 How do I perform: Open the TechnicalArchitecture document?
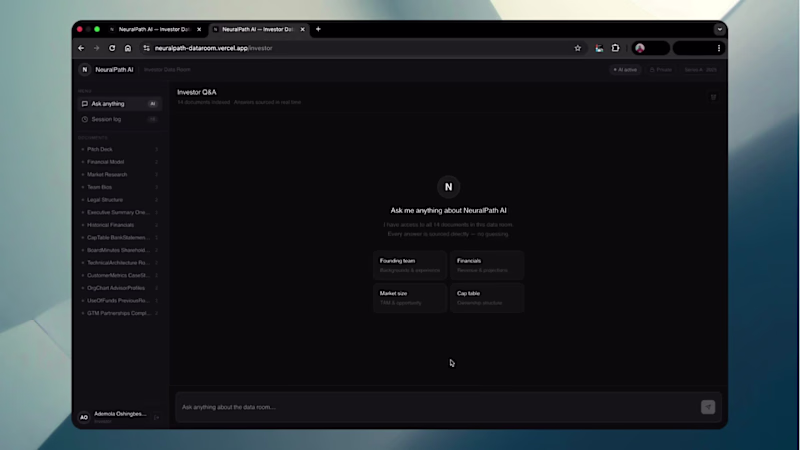point(119,263)
